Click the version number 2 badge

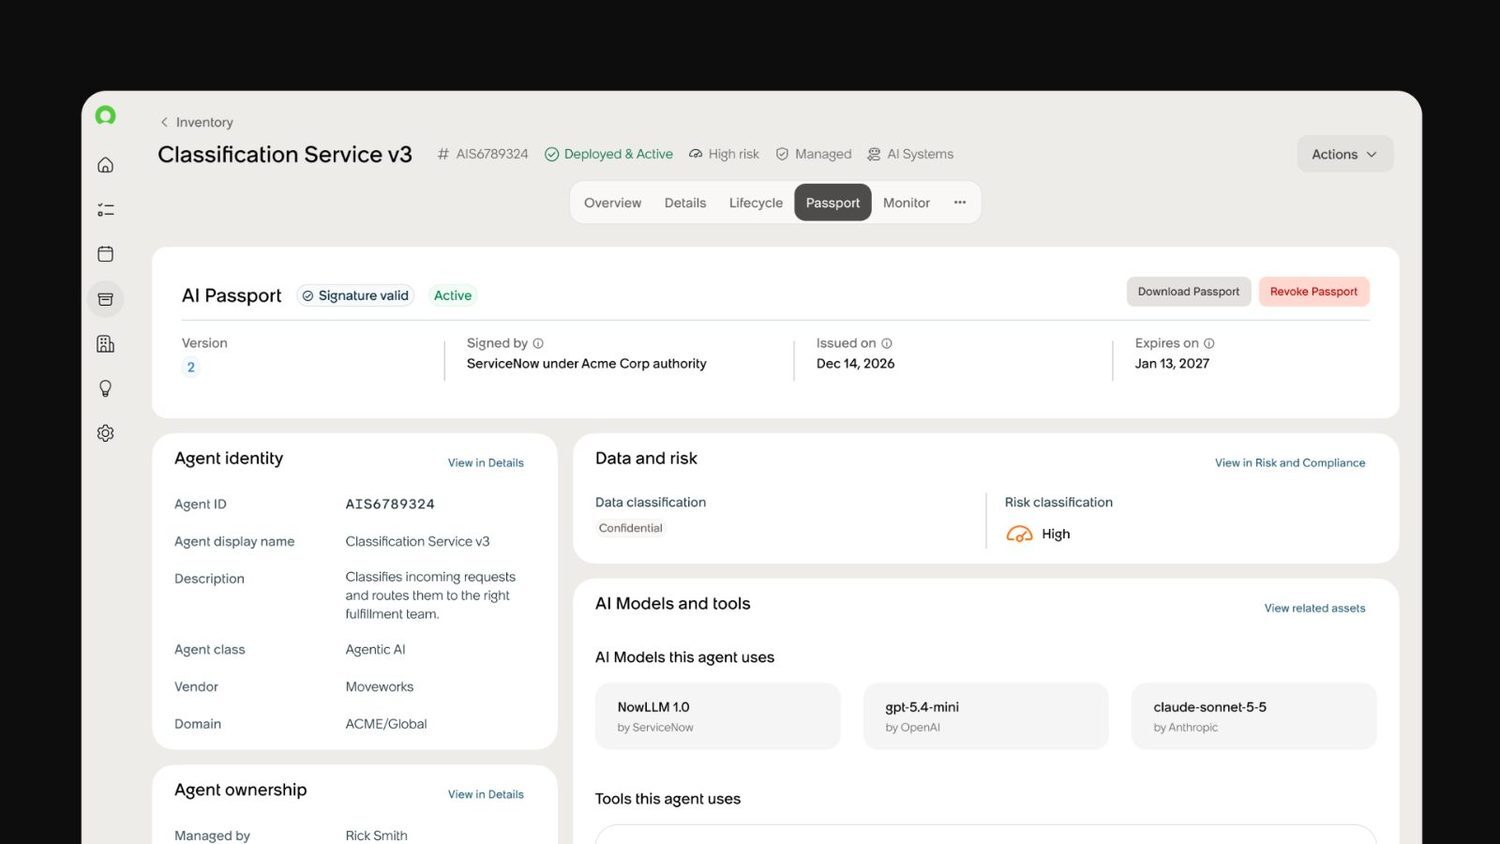(191, 367)
